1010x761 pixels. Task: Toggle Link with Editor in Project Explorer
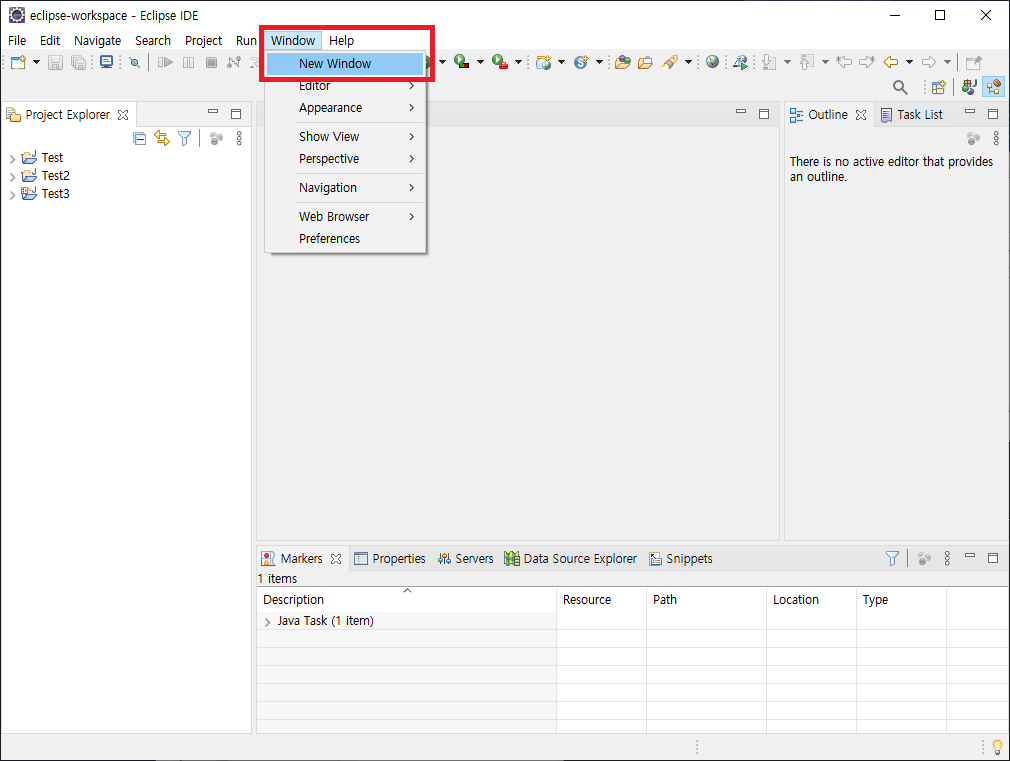click(x=162, y=139)
